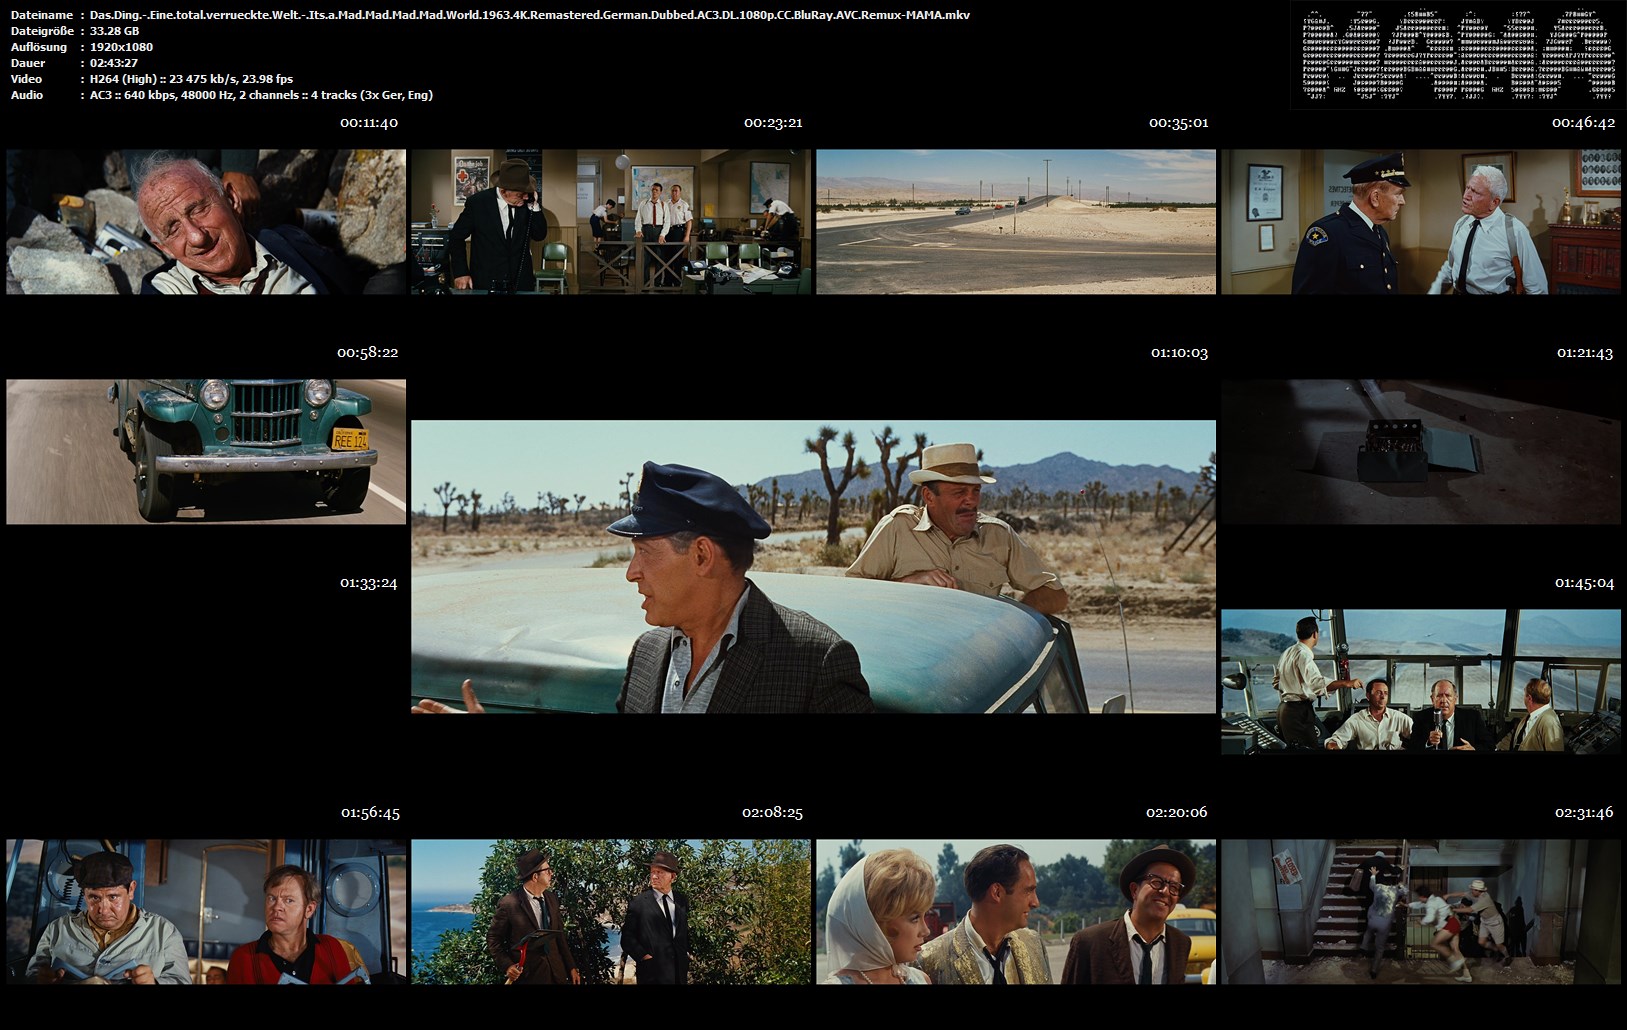Open the thumbnail at 01:56:45
The height and width of the screenshot is (1030, 1627).
pyautogui.click(x=206, y=912)
